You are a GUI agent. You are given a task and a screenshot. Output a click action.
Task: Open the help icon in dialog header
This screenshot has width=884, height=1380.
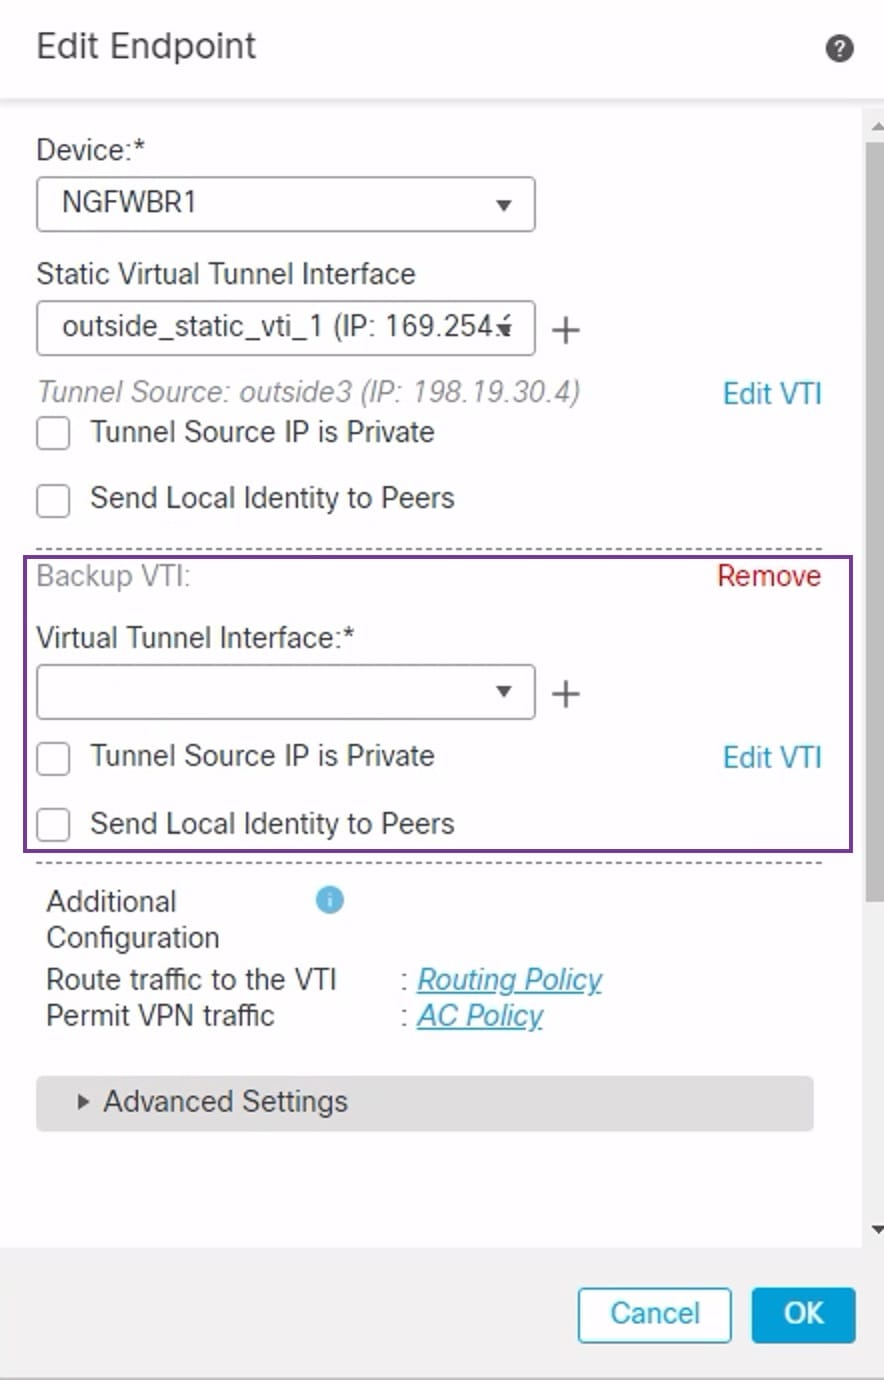click(839, 48)
